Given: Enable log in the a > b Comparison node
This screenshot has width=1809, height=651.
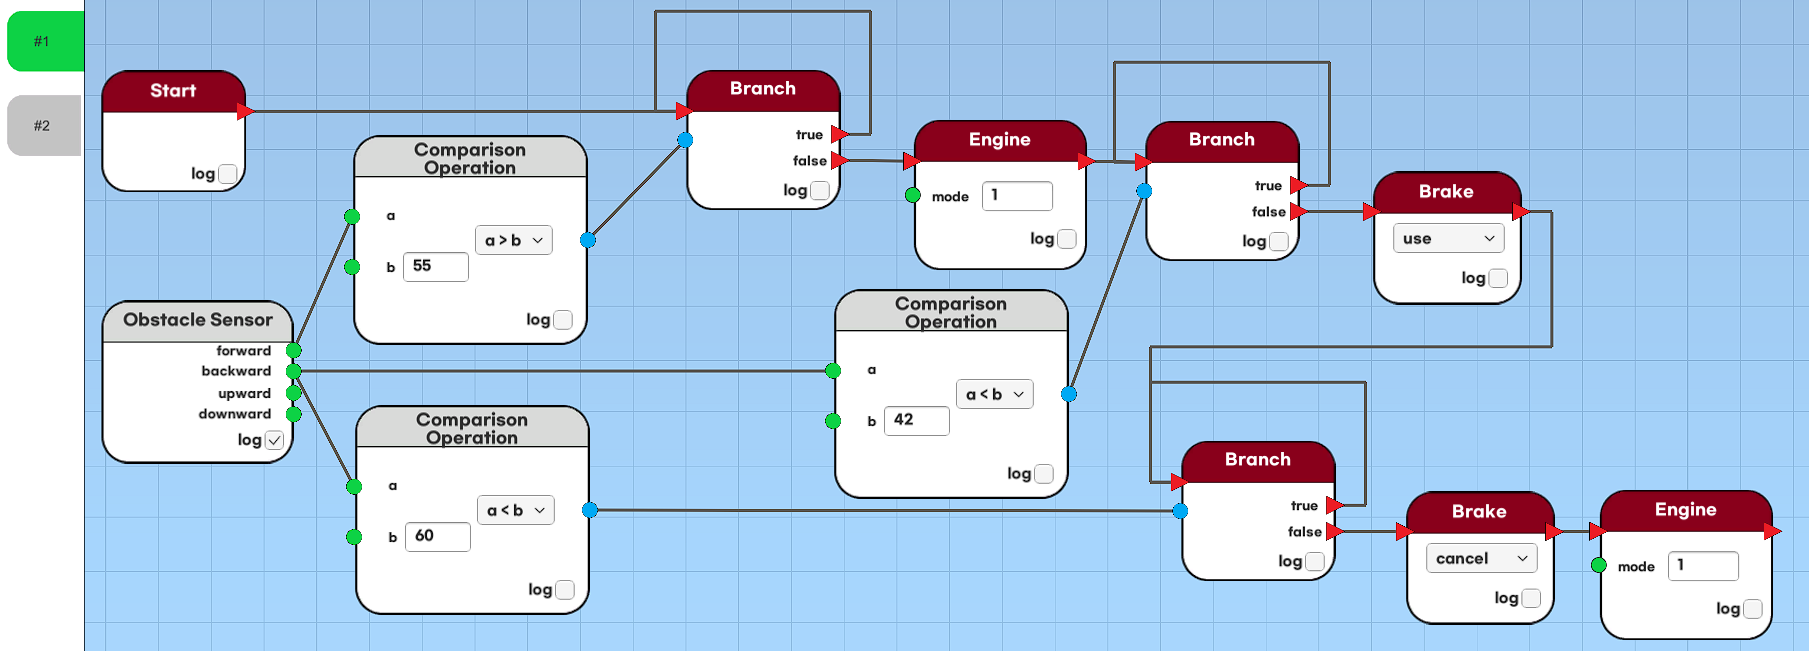Looking at the screenshot, I should point(563,320).
